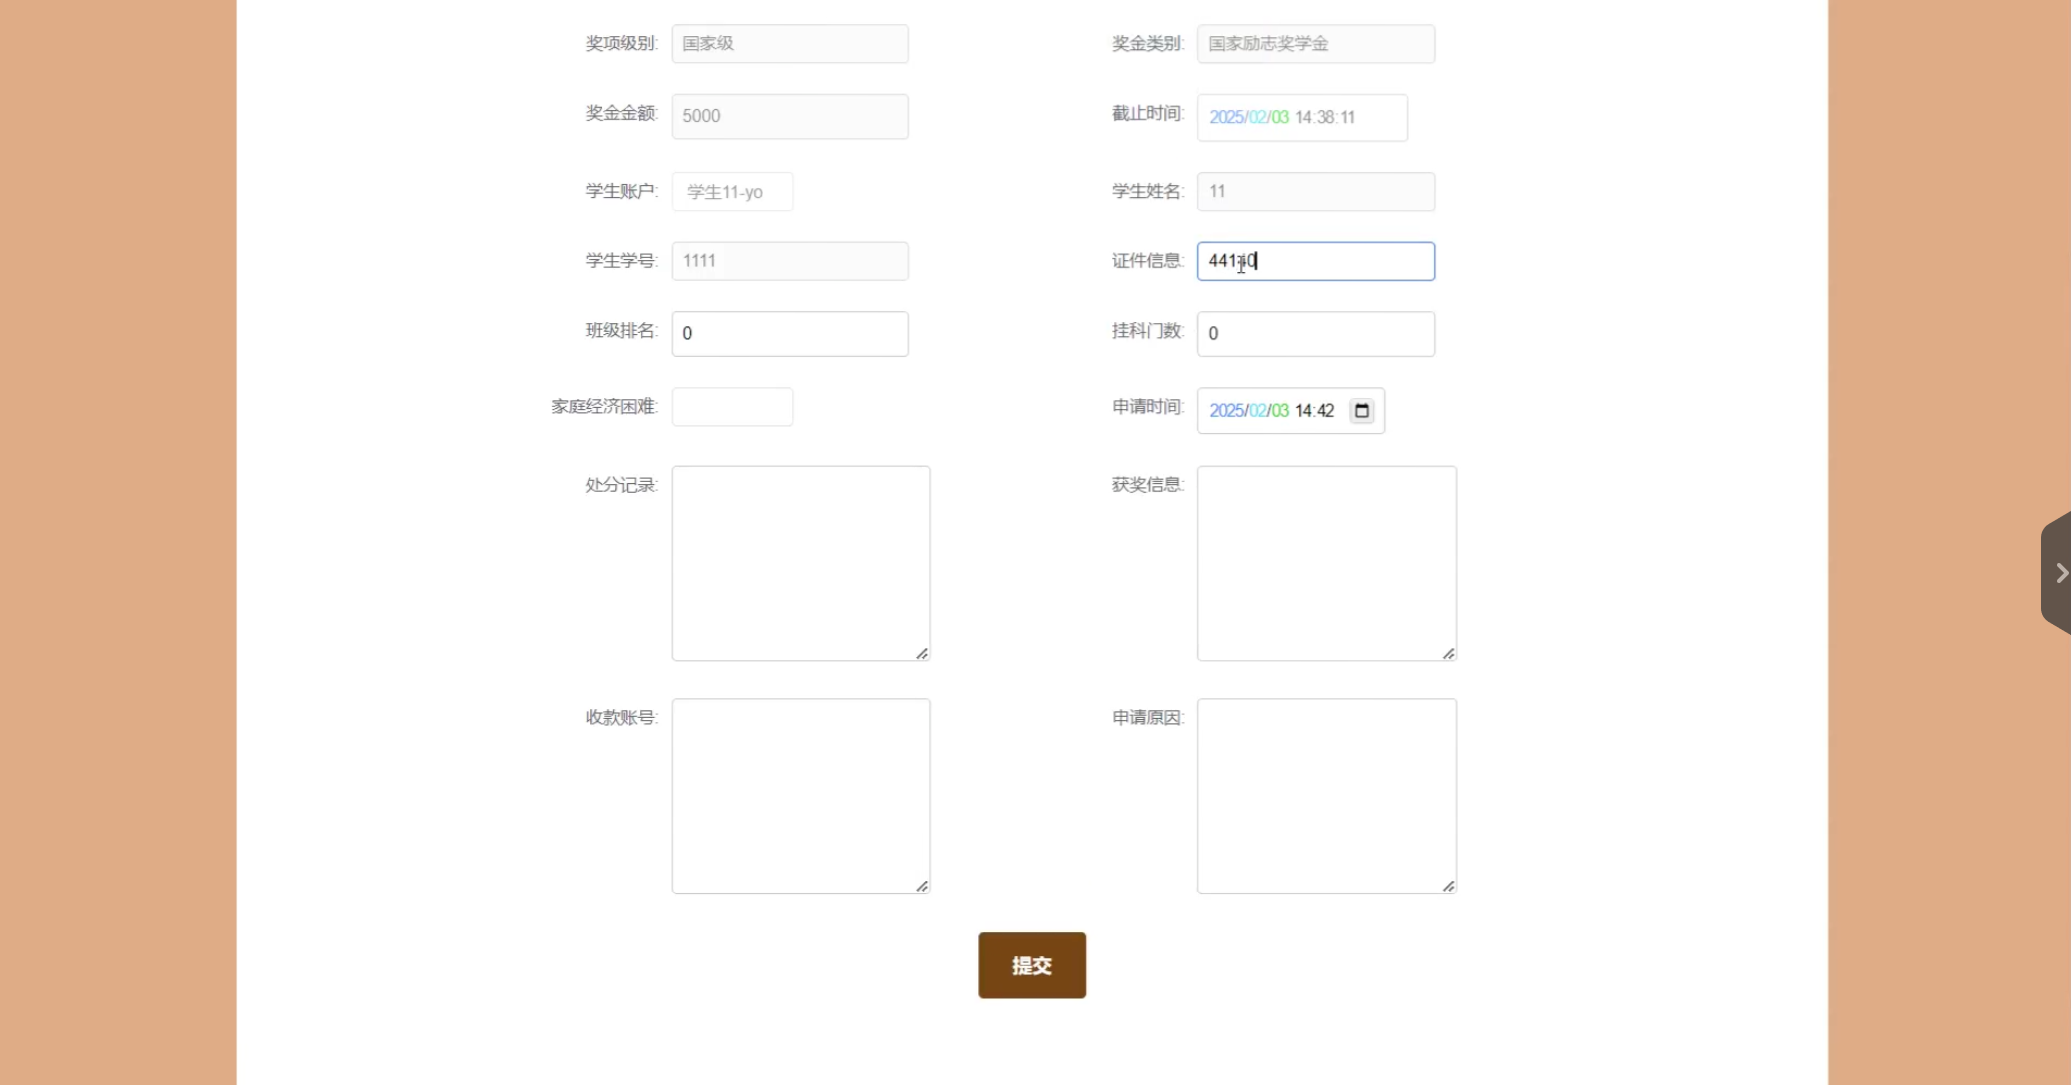
Task: Click the calendar icon in 申请时间 field
Action: pos(1361,411)
